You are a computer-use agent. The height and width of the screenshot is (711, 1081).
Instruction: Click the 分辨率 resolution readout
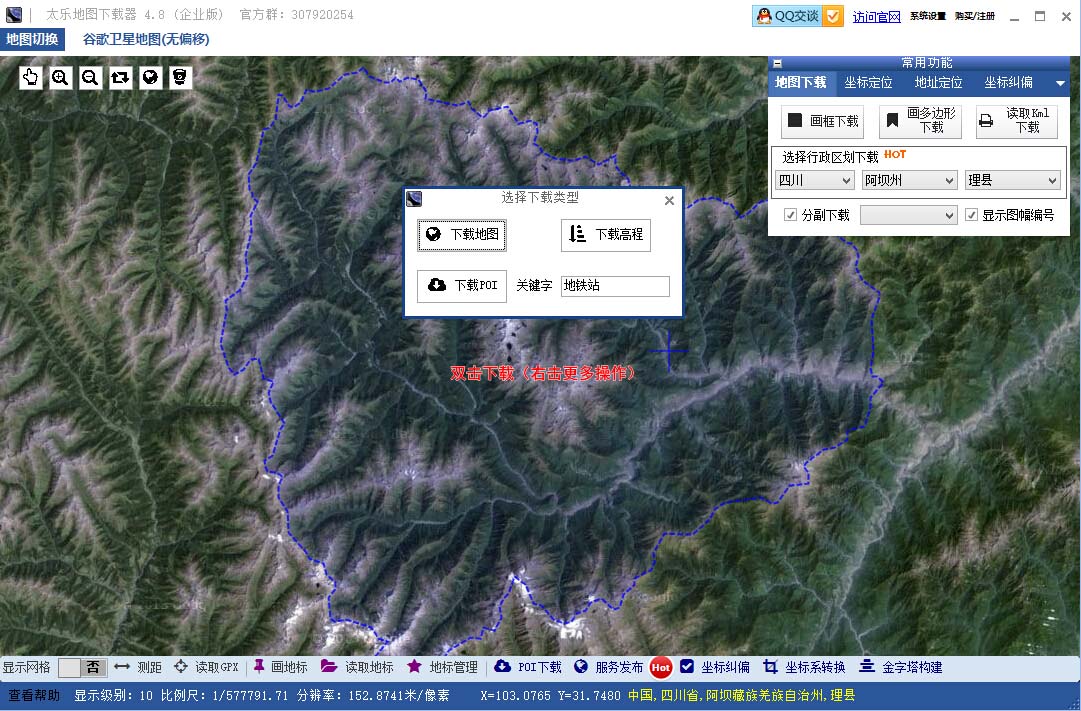coord(373,695)
